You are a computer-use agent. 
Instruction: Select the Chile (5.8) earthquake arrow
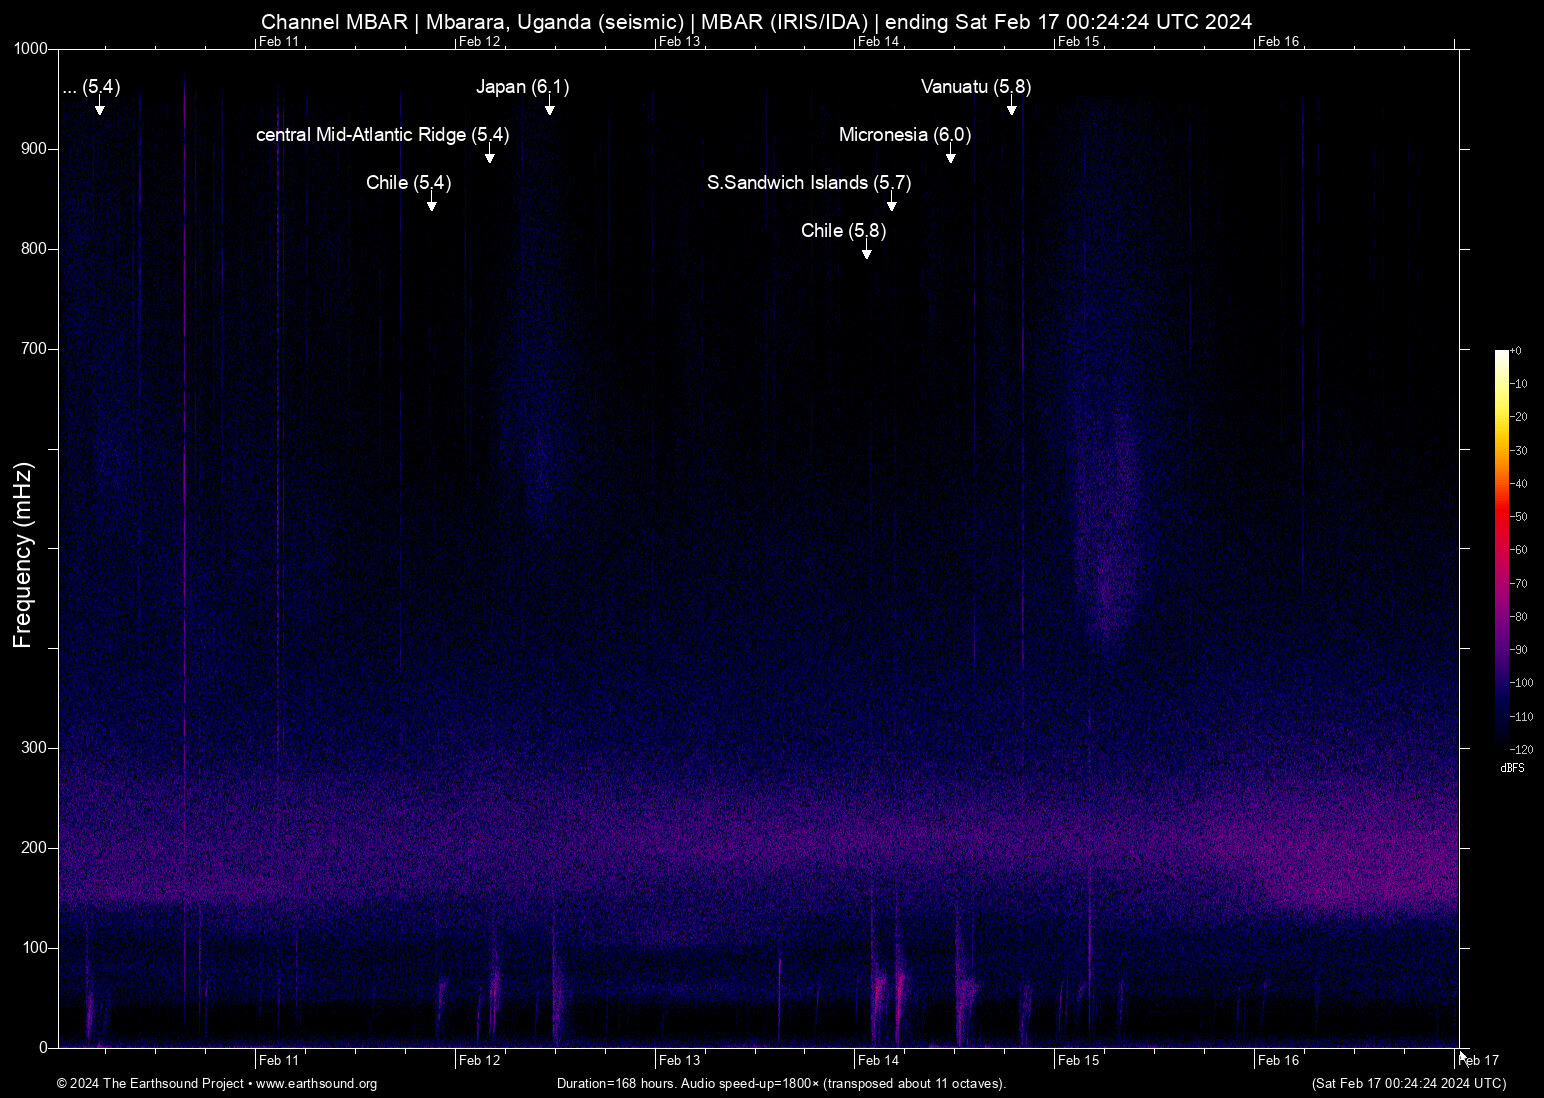tap(867, 252)
